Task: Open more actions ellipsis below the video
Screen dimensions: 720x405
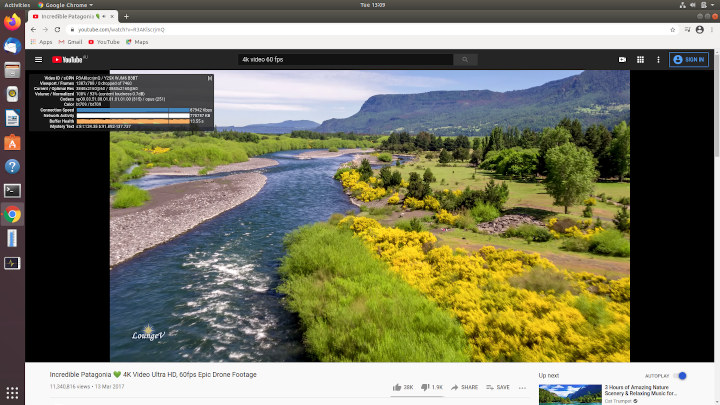Action: 522,388
